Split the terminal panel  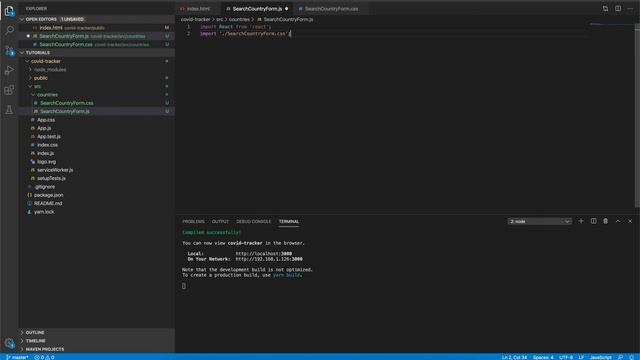pyautogui.click(x=593, y=221)
